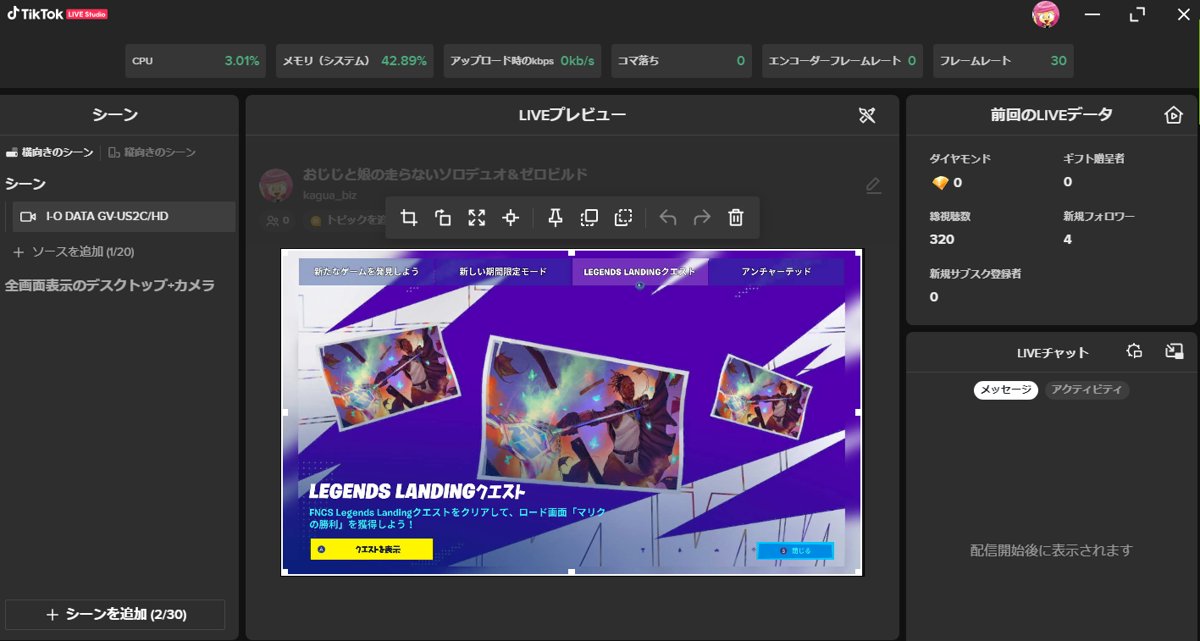Pin the selected source with pin icon
Screen dimensions: 1200x641
coord(556,218)
